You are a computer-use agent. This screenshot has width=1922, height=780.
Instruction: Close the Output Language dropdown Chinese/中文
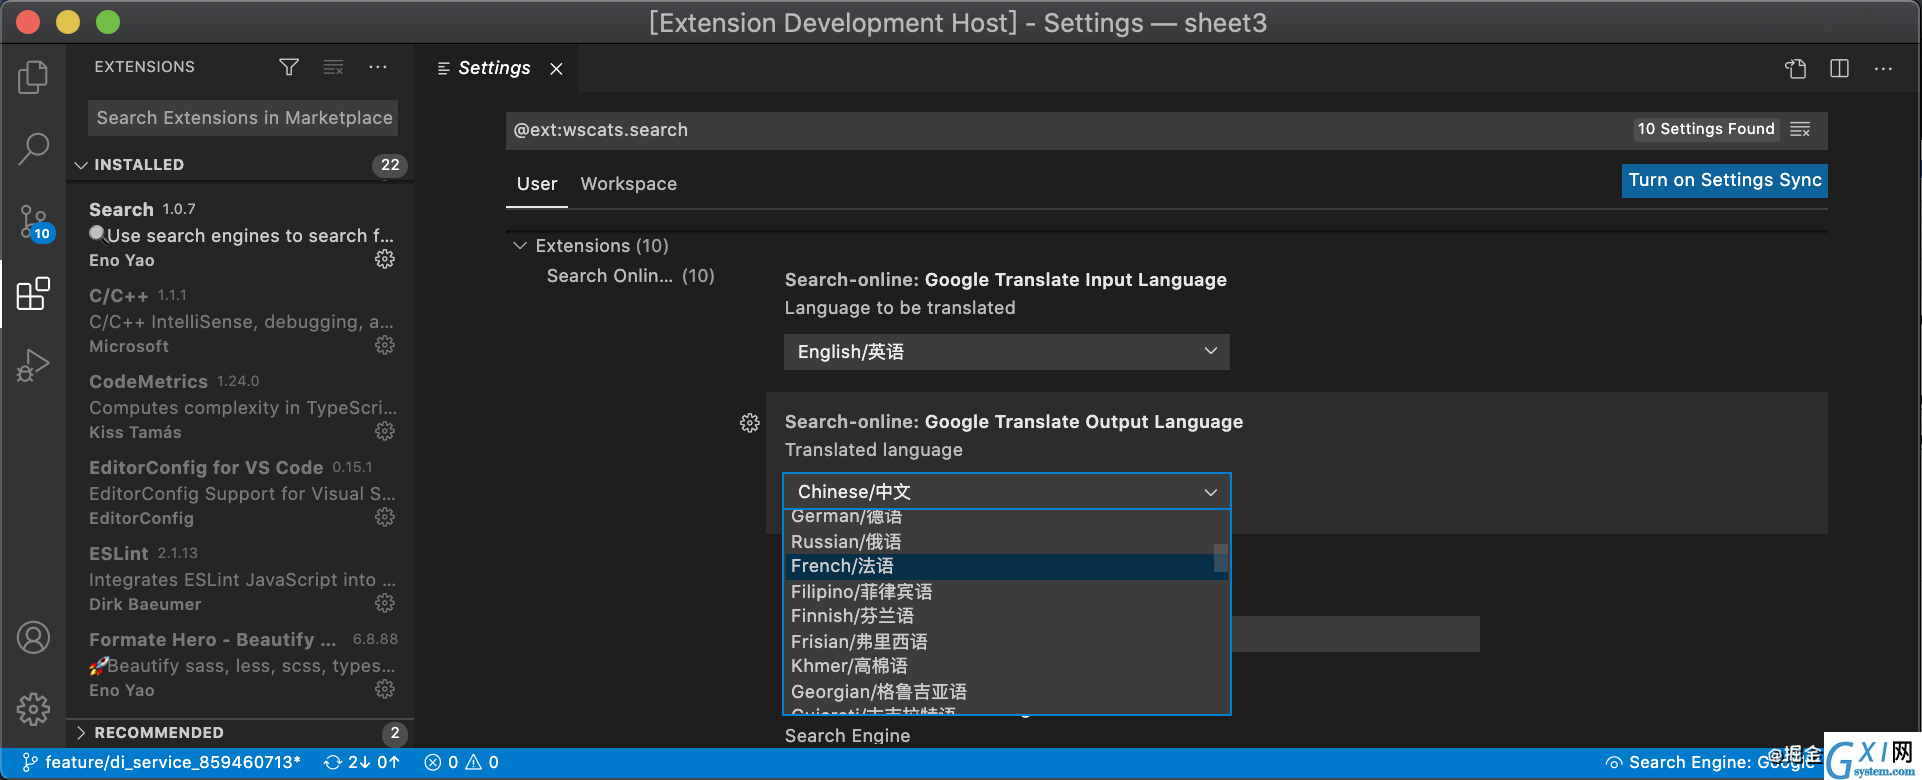pos(1007,491)
